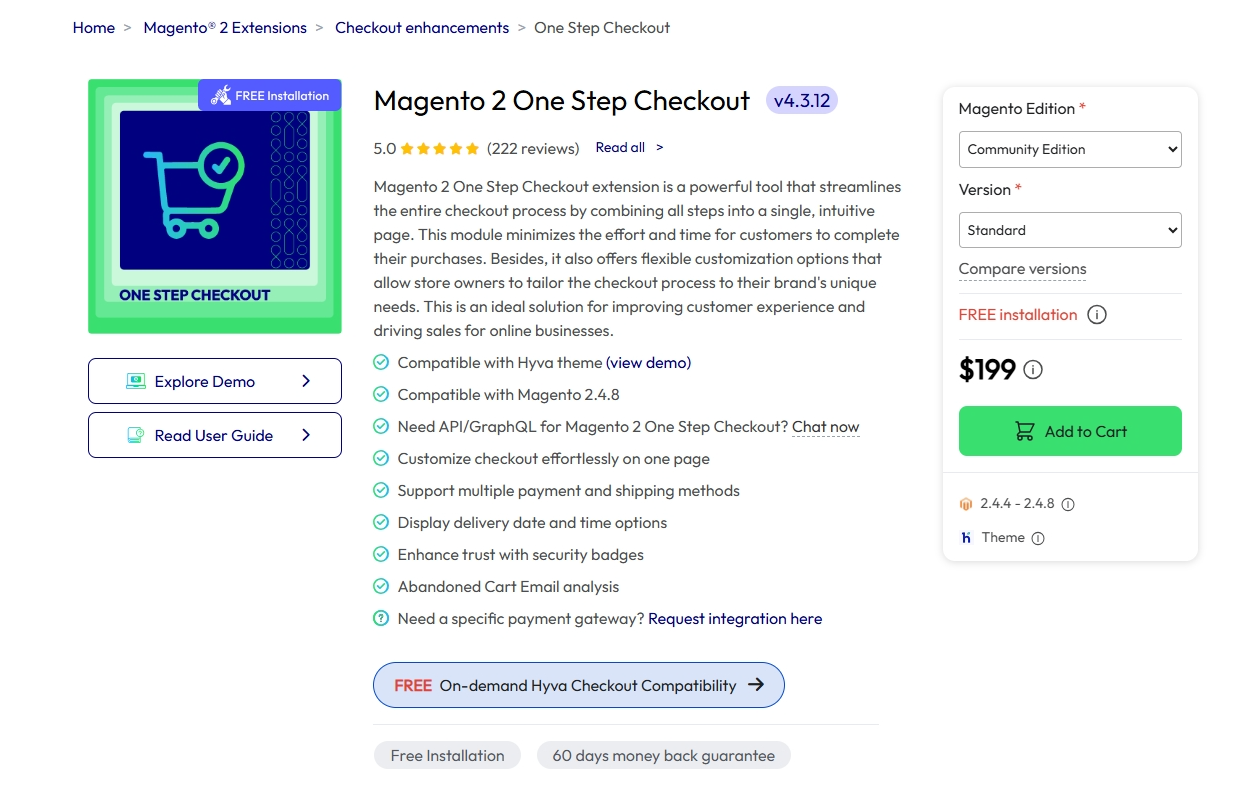Click the question mark icon beside payment gateway line
This screenshot has height=792, width=1253.
(381, 618)
